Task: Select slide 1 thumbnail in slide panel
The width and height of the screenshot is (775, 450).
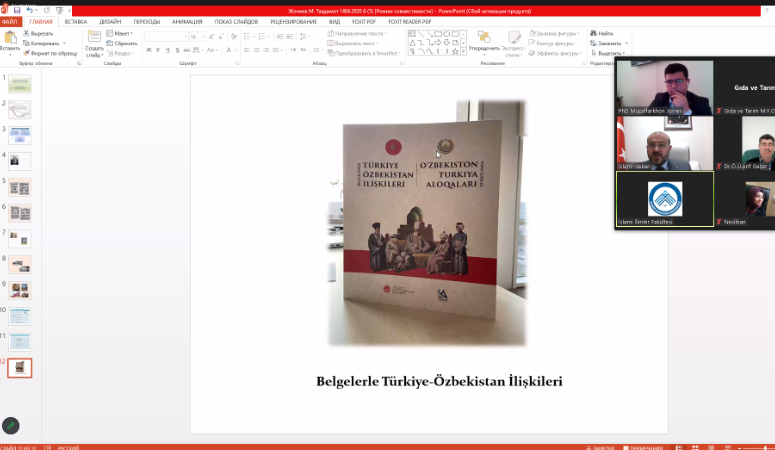Action: click(20, 84)
